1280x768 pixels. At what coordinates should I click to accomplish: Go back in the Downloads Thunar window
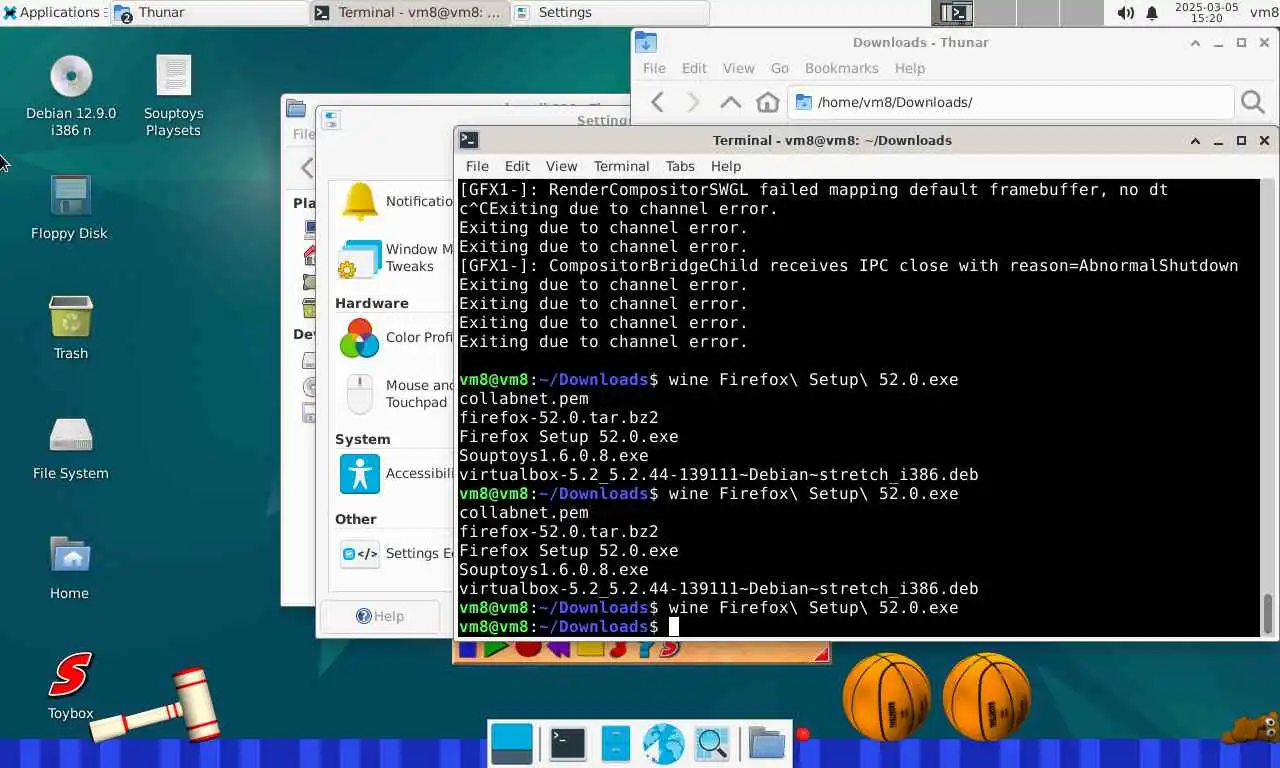[657, 102]
